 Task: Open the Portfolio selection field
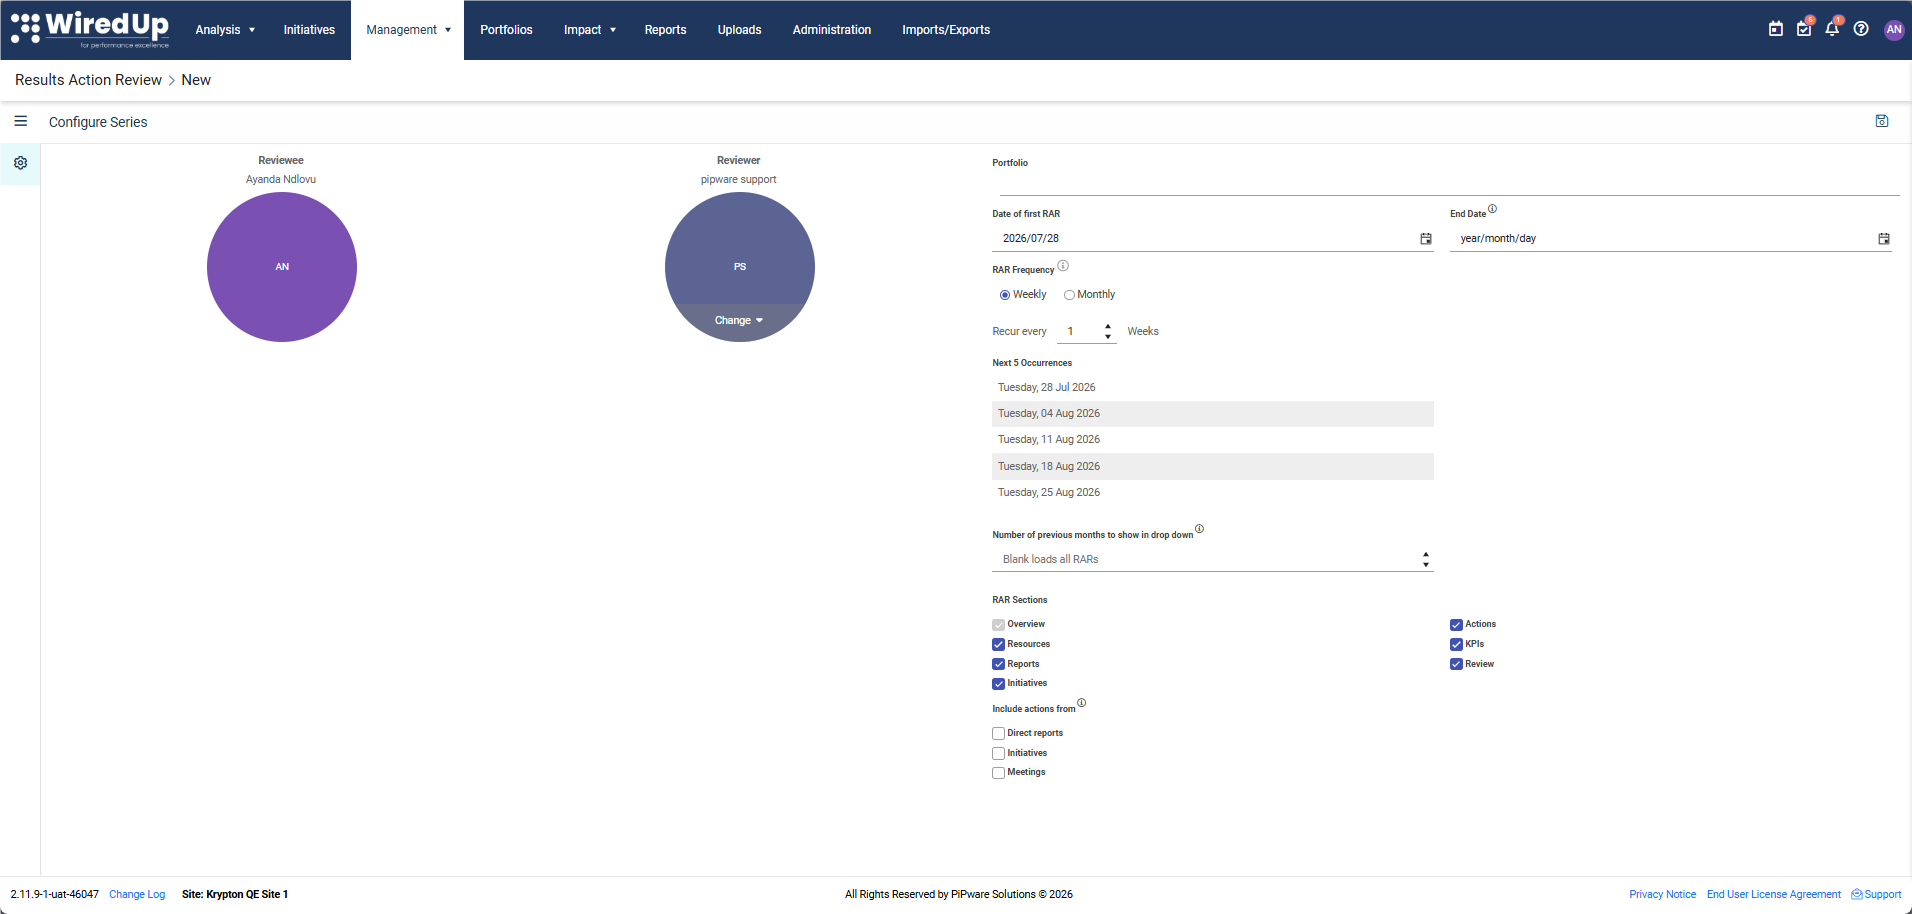[x=1449, y=183]
